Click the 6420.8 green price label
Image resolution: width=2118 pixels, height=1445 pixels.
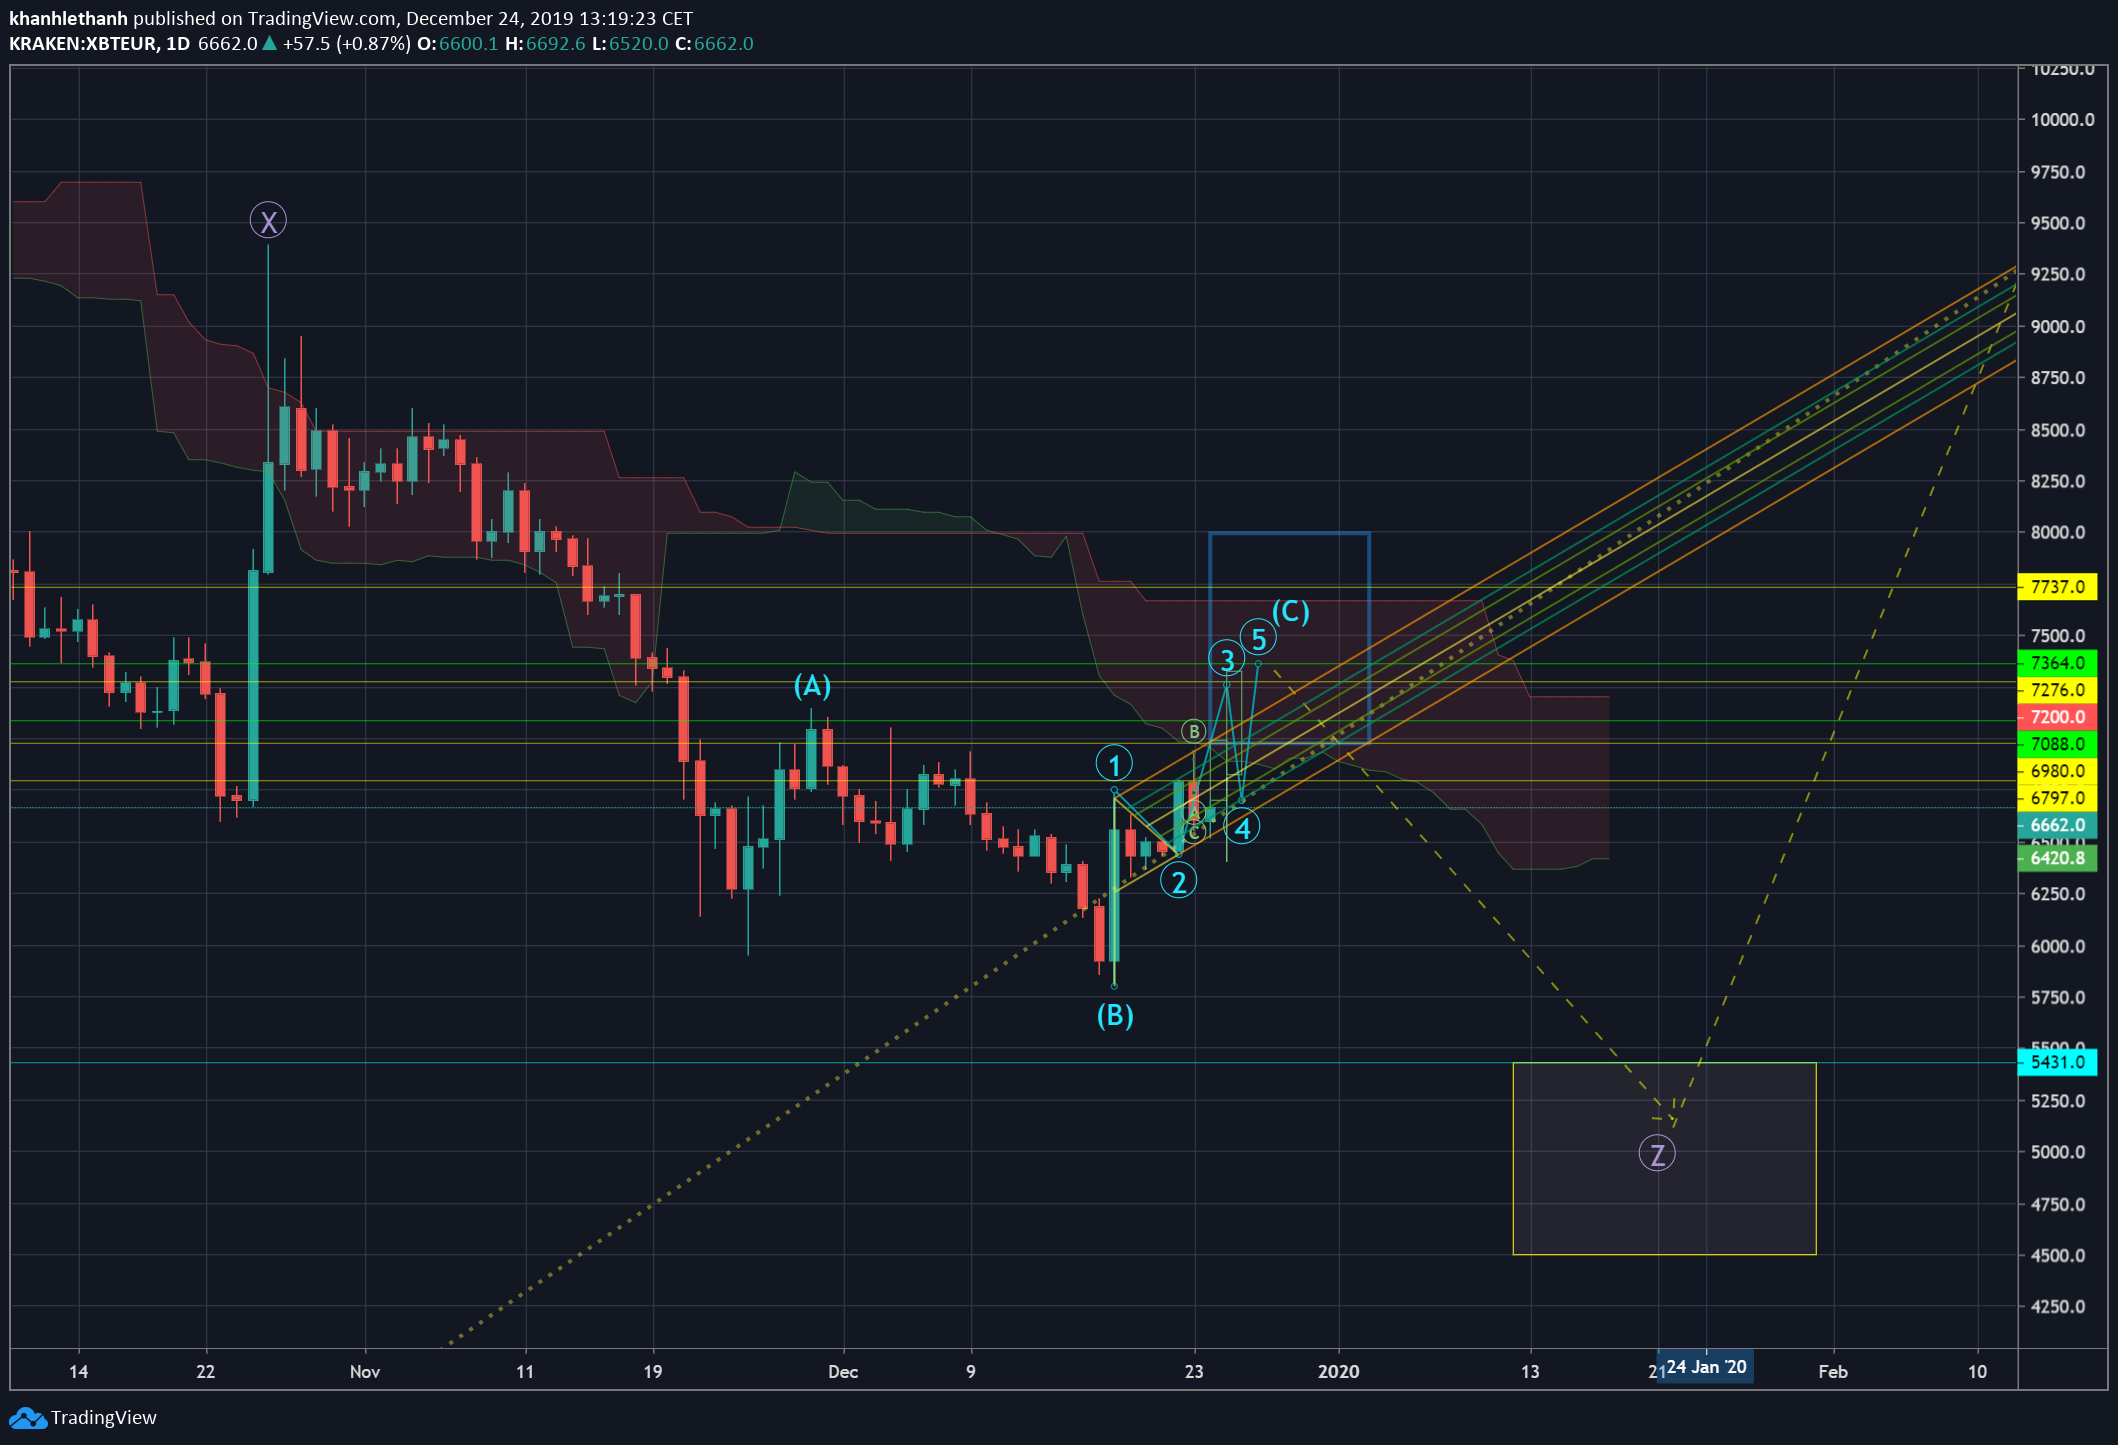tap(2058, 858)
